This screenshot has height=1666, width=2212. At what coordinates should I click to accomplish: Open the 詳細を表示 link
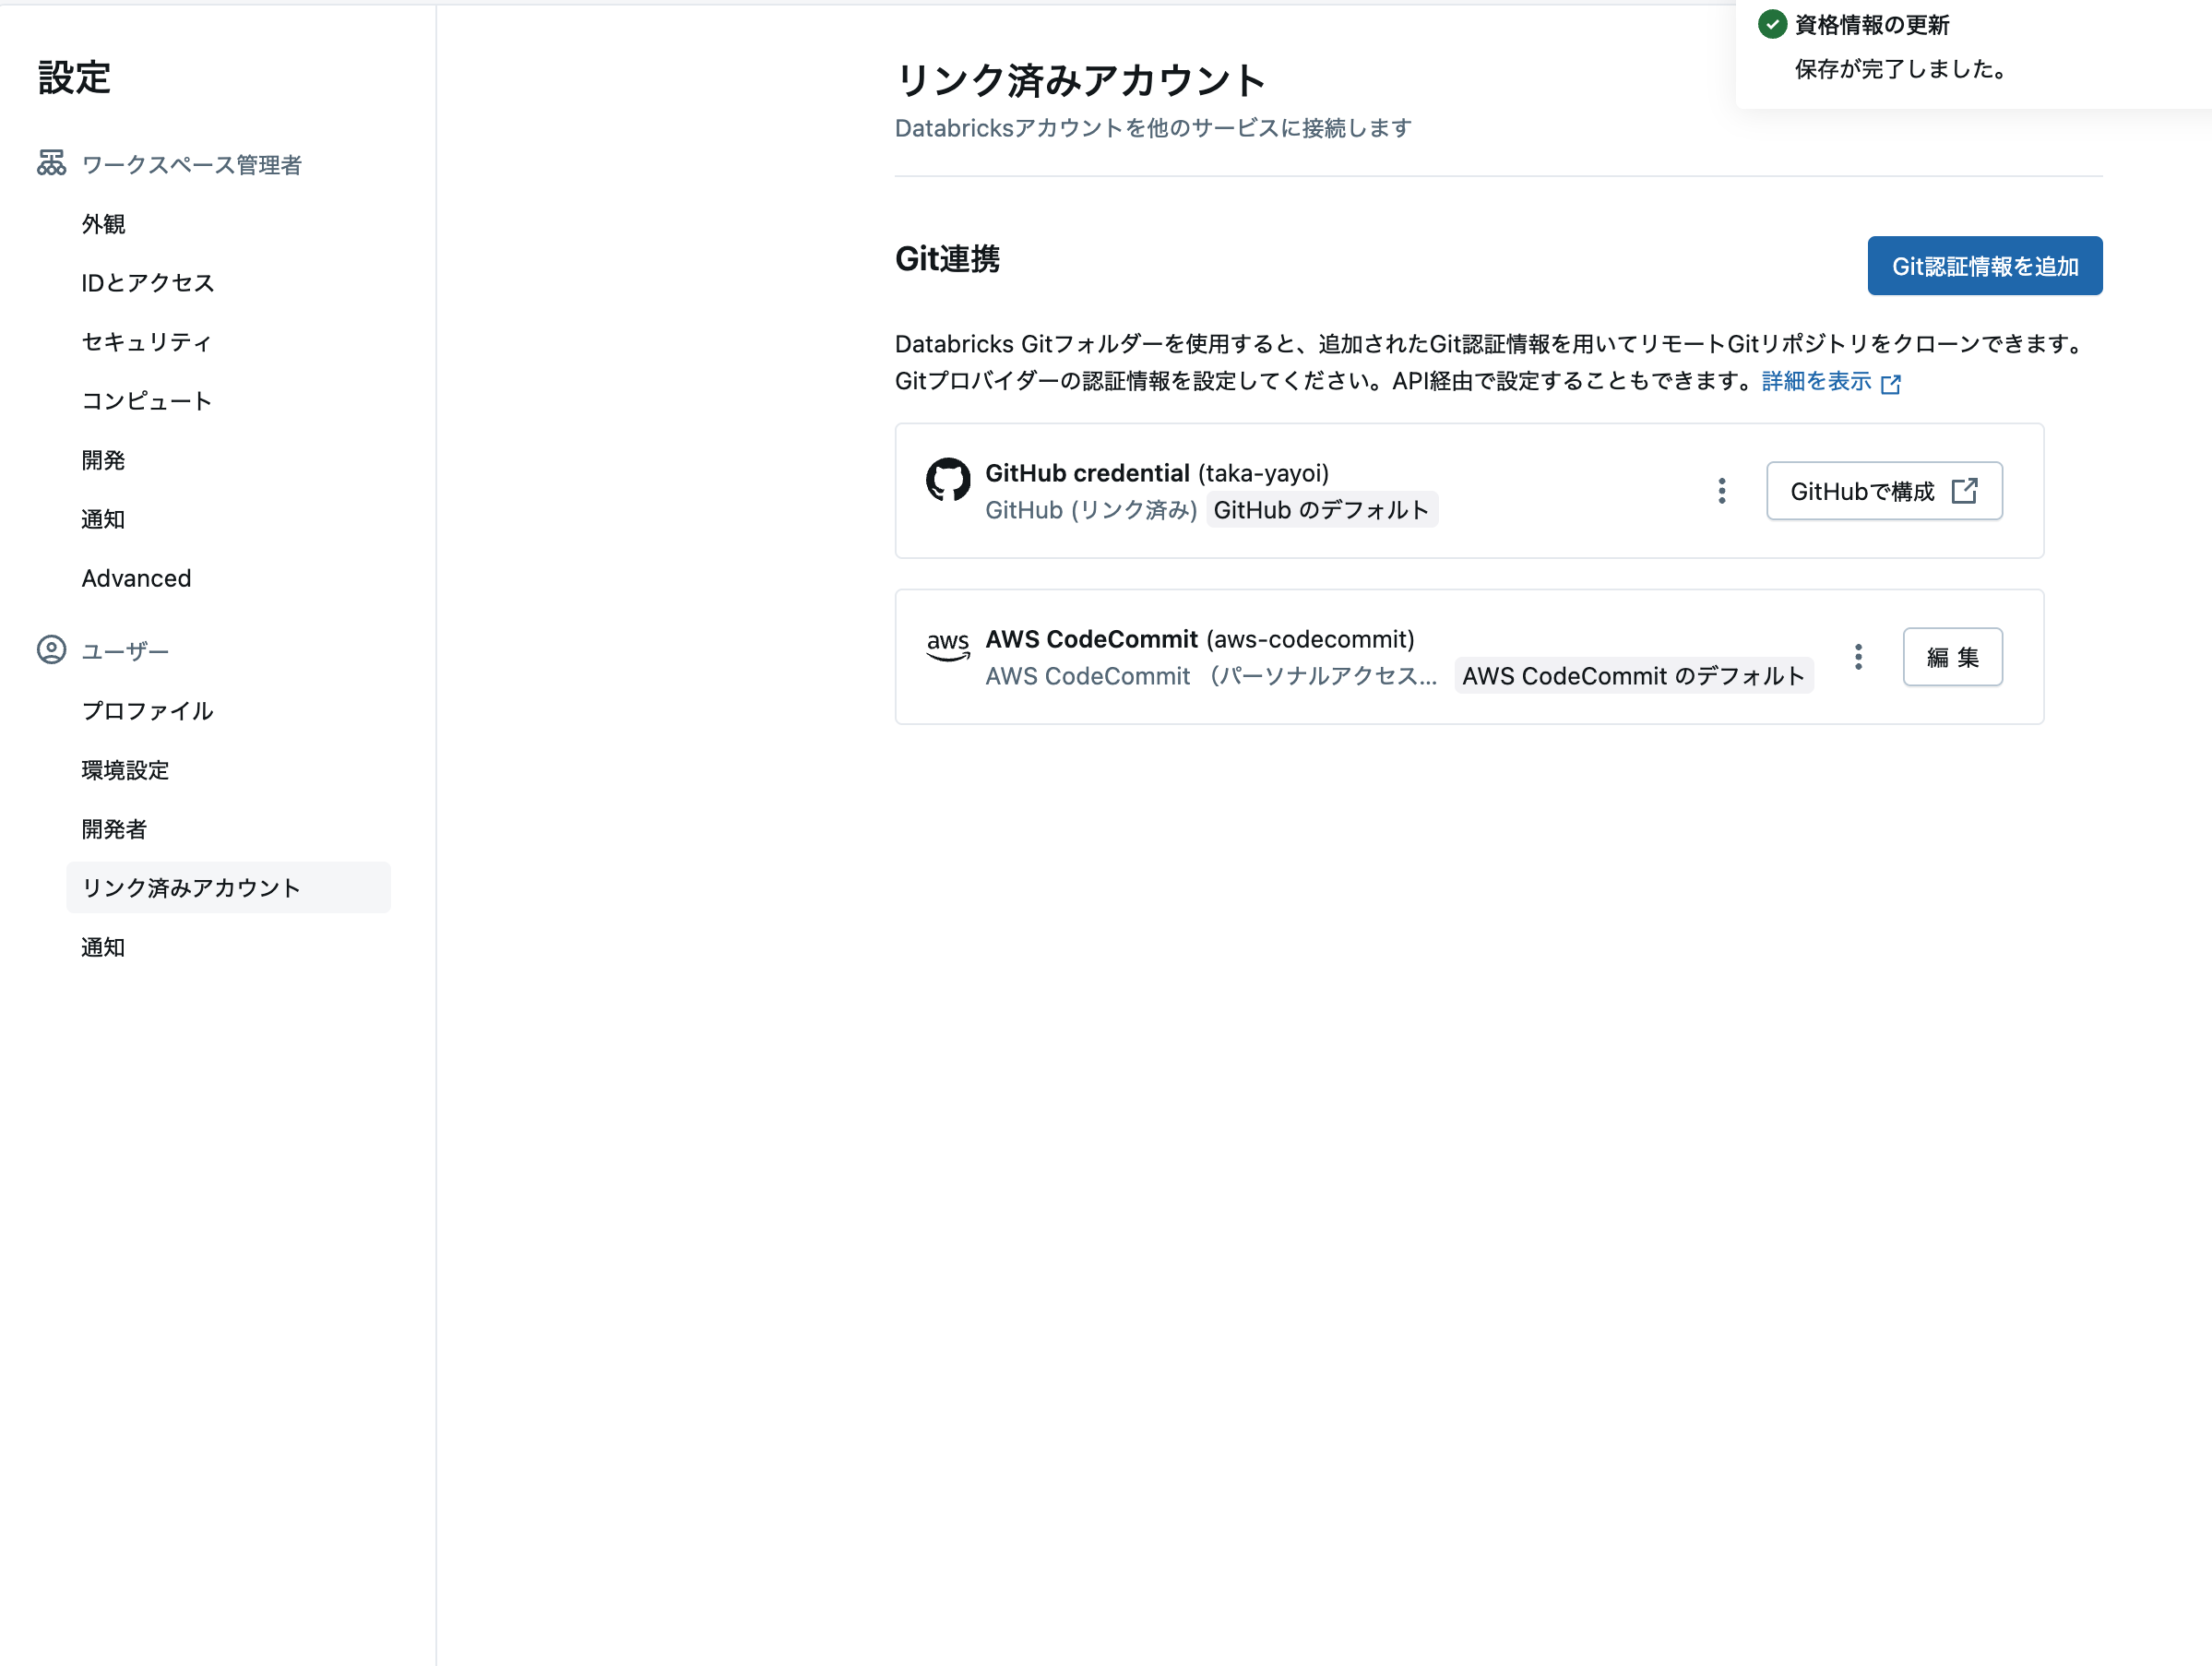[1815, 381]
